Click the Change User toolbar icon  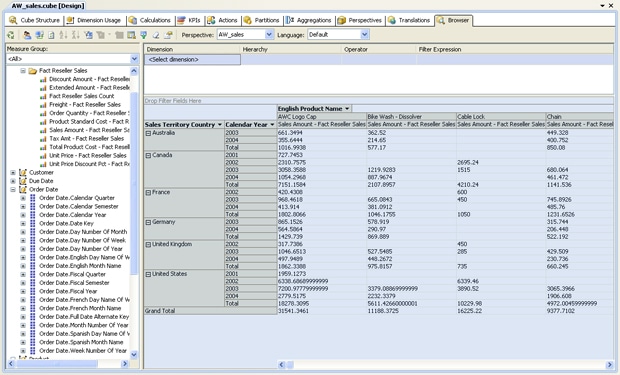point(27,35)
